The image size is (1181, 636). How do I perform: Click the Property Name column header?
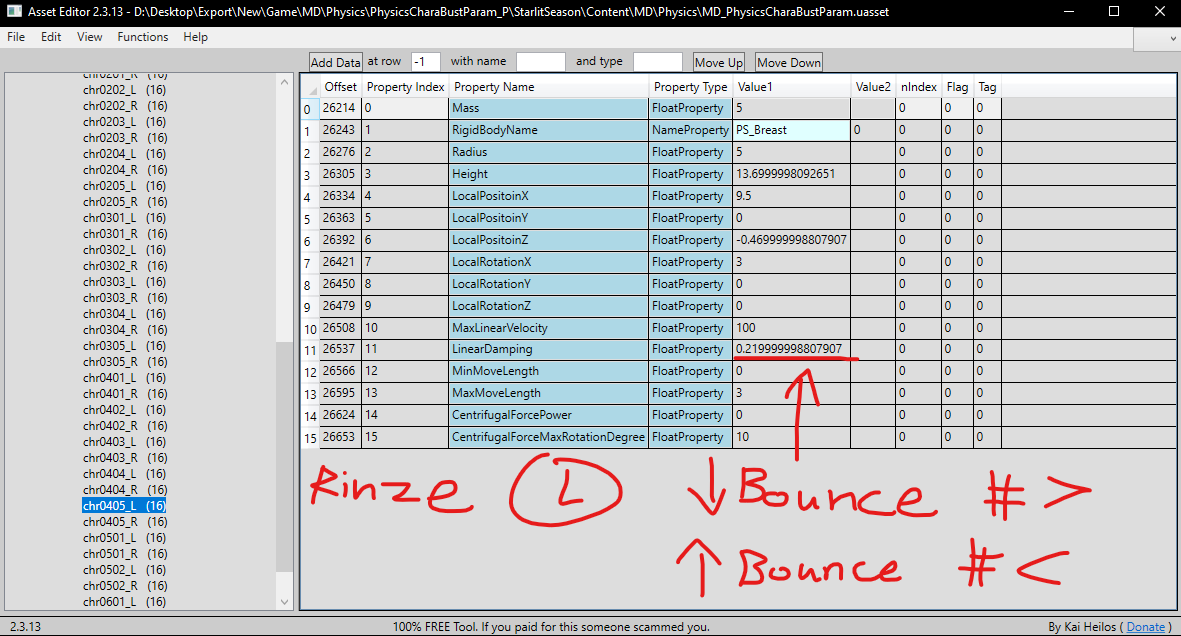click(548, 87)
